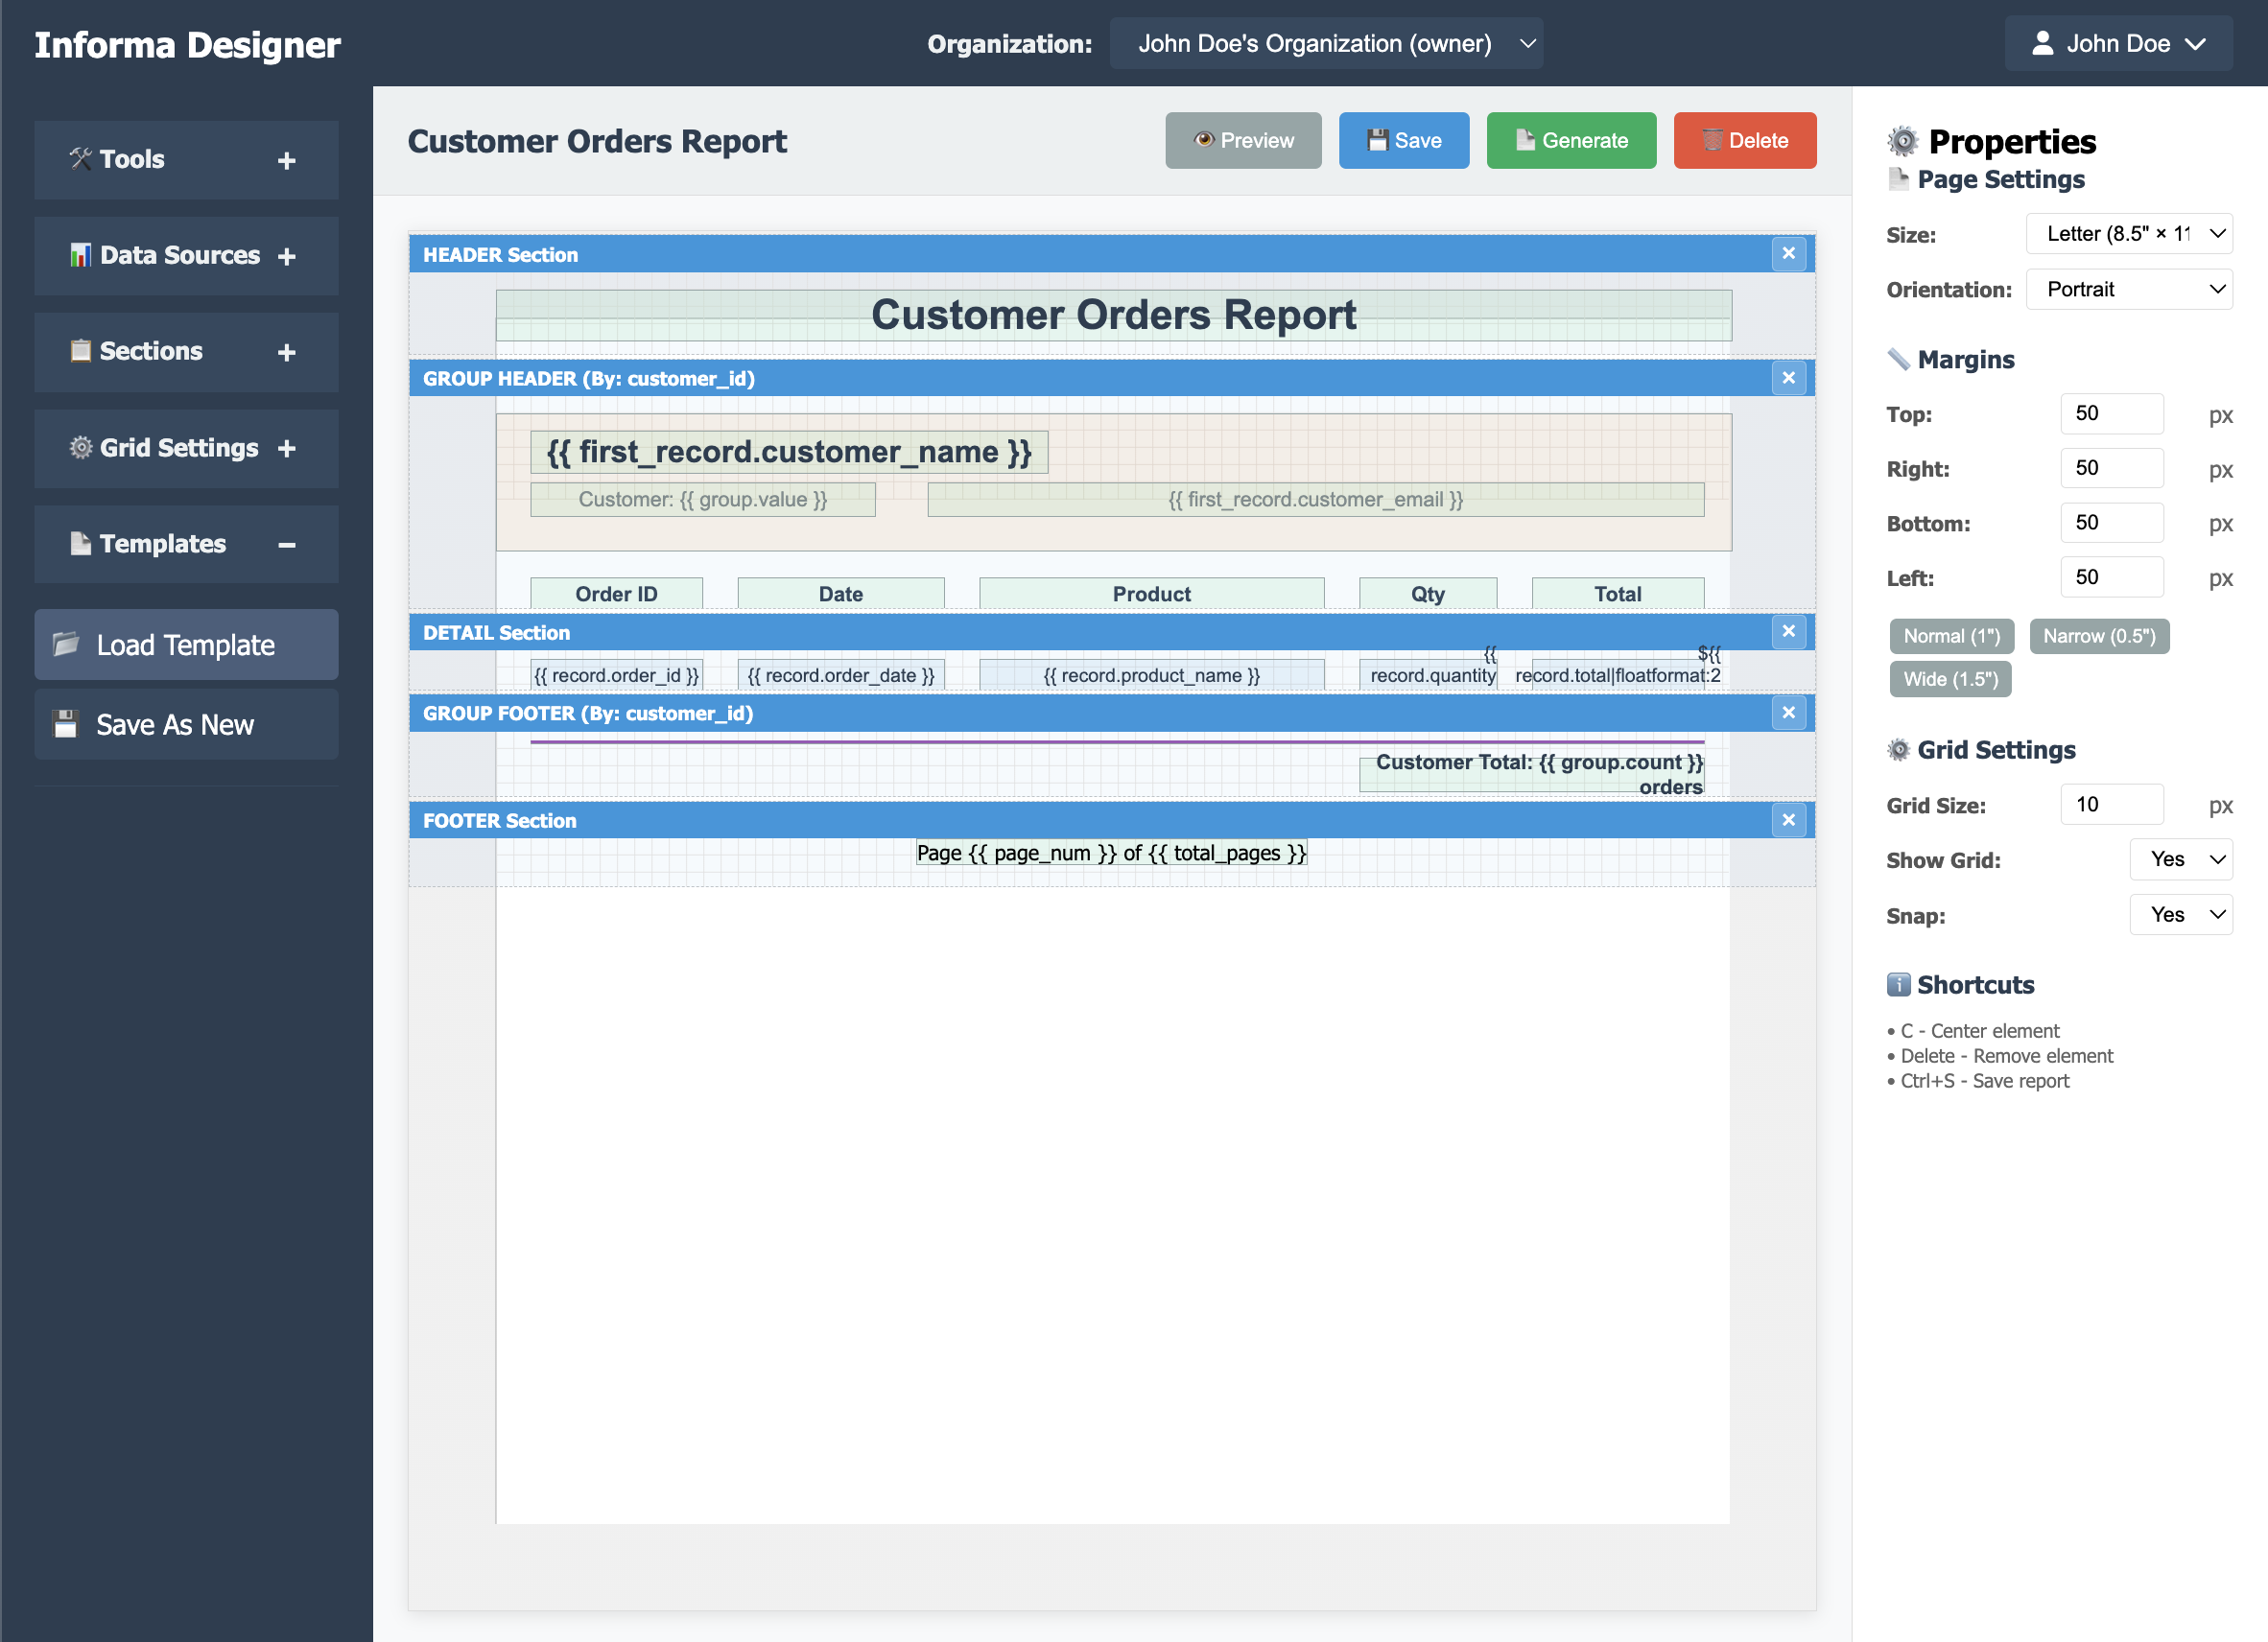Click the Preview eye icon button
2268x1642 pixels.
tap(1242, 141)
